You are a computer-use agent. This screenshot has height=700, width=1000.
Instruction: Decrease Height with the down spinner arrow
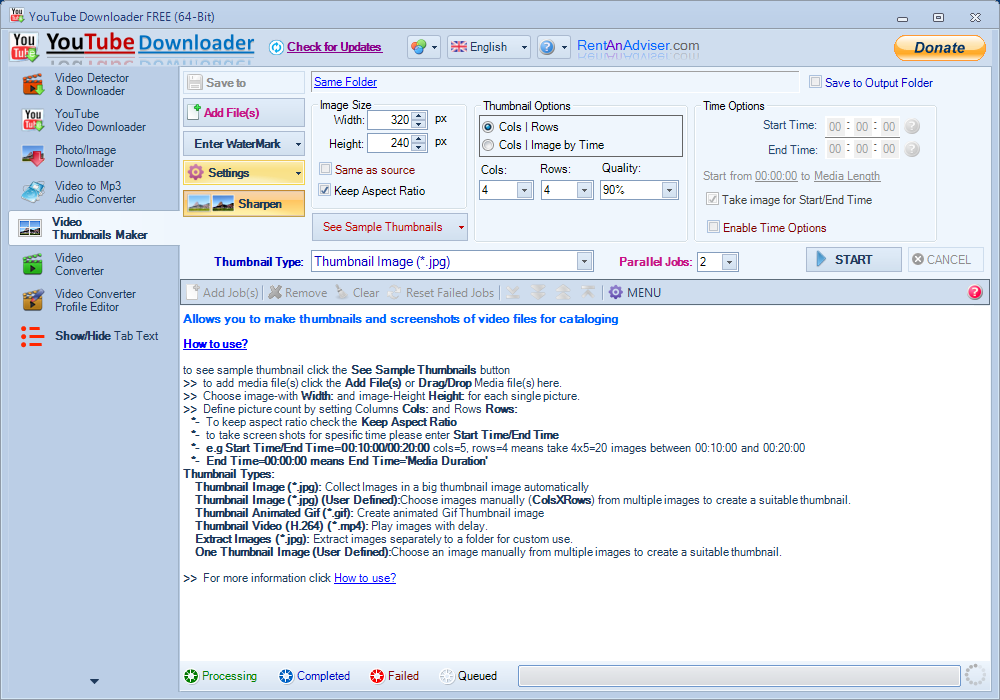(419, 148)
